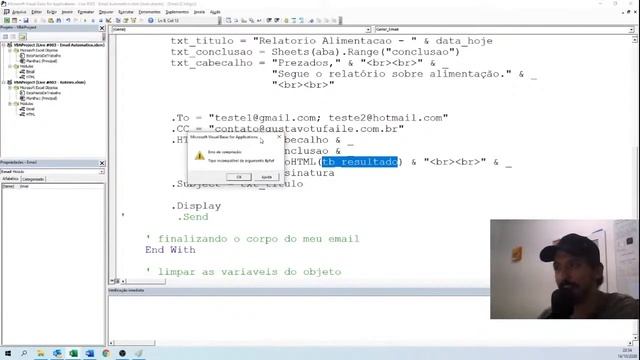Viewport: 640px width, 360px height.
Task: Switch to Alfabético properties tab
Action: 10,179
